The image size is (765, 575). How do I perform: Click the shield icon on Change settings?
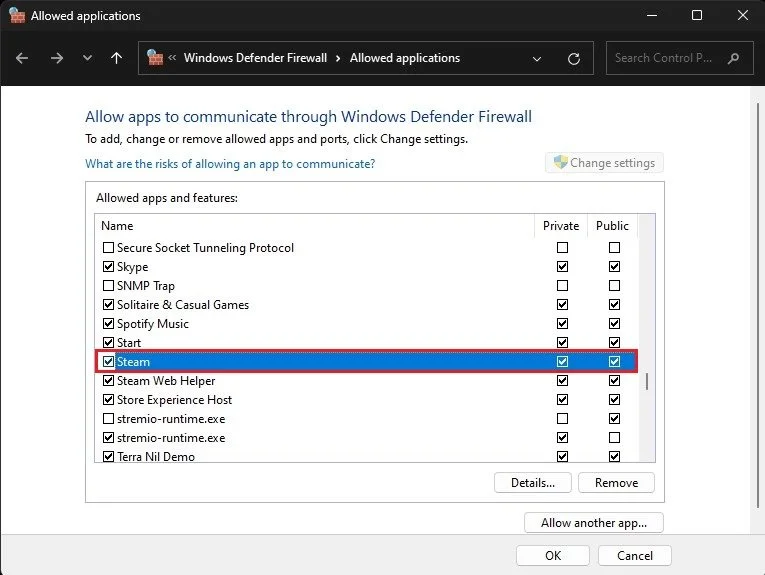[561, 162]
